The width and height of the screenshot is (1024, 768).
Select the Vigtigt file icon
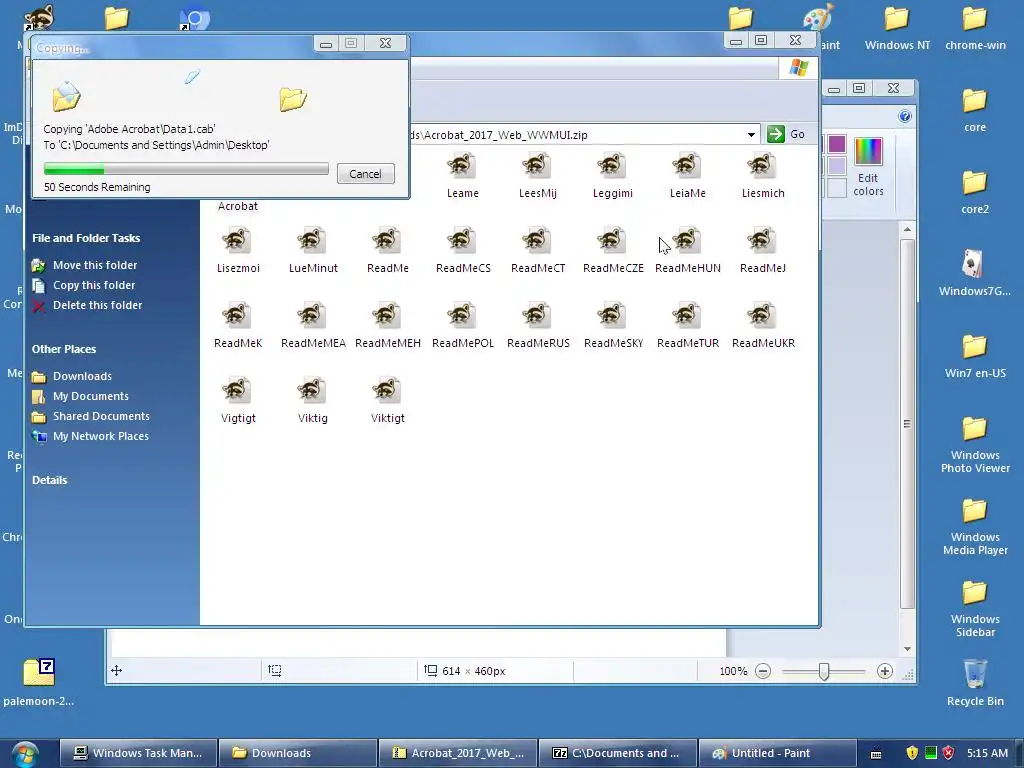point(238,391)
